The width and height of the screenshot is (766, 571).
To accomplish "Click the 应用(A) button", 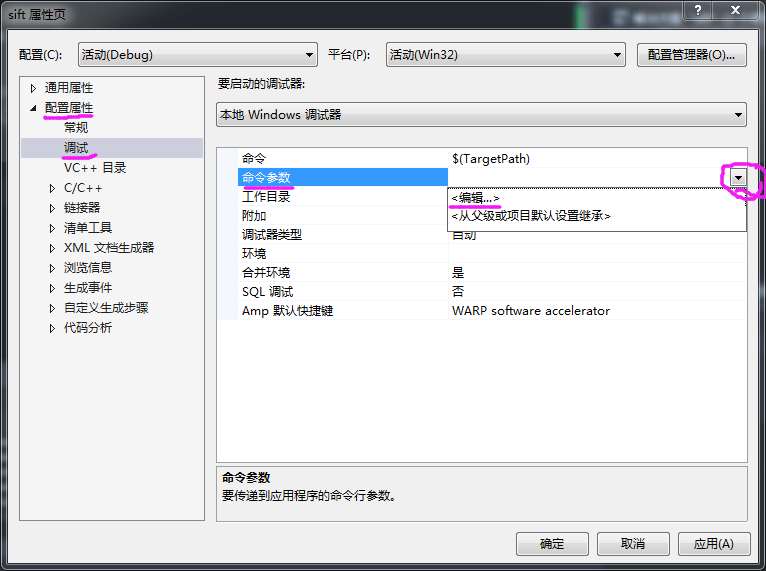I will pyautogui.click(x=714, y=544).
